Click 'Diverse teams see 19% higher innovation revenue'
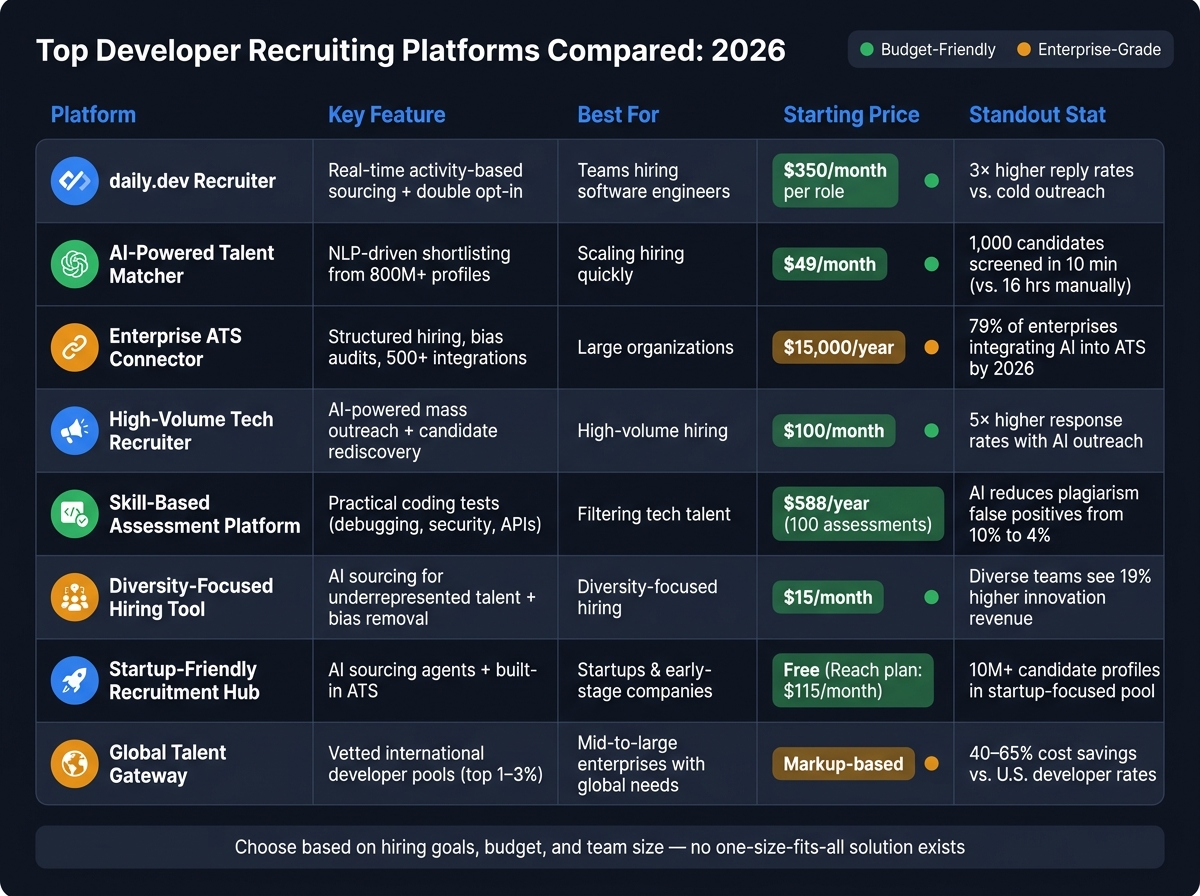1200x896 pixels. [x=1060, y=597]
